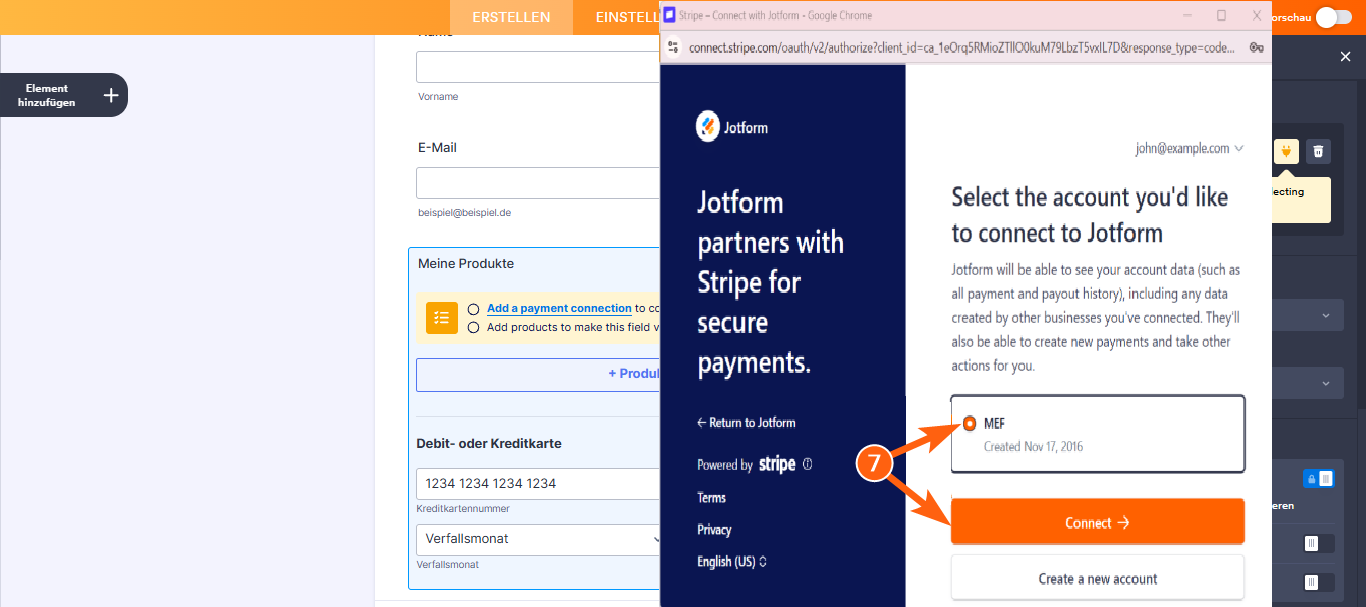The width and height of the screenshot is (1366, 607).
Task: Select the MEF account radio button
Action: [x=969, y=423]
